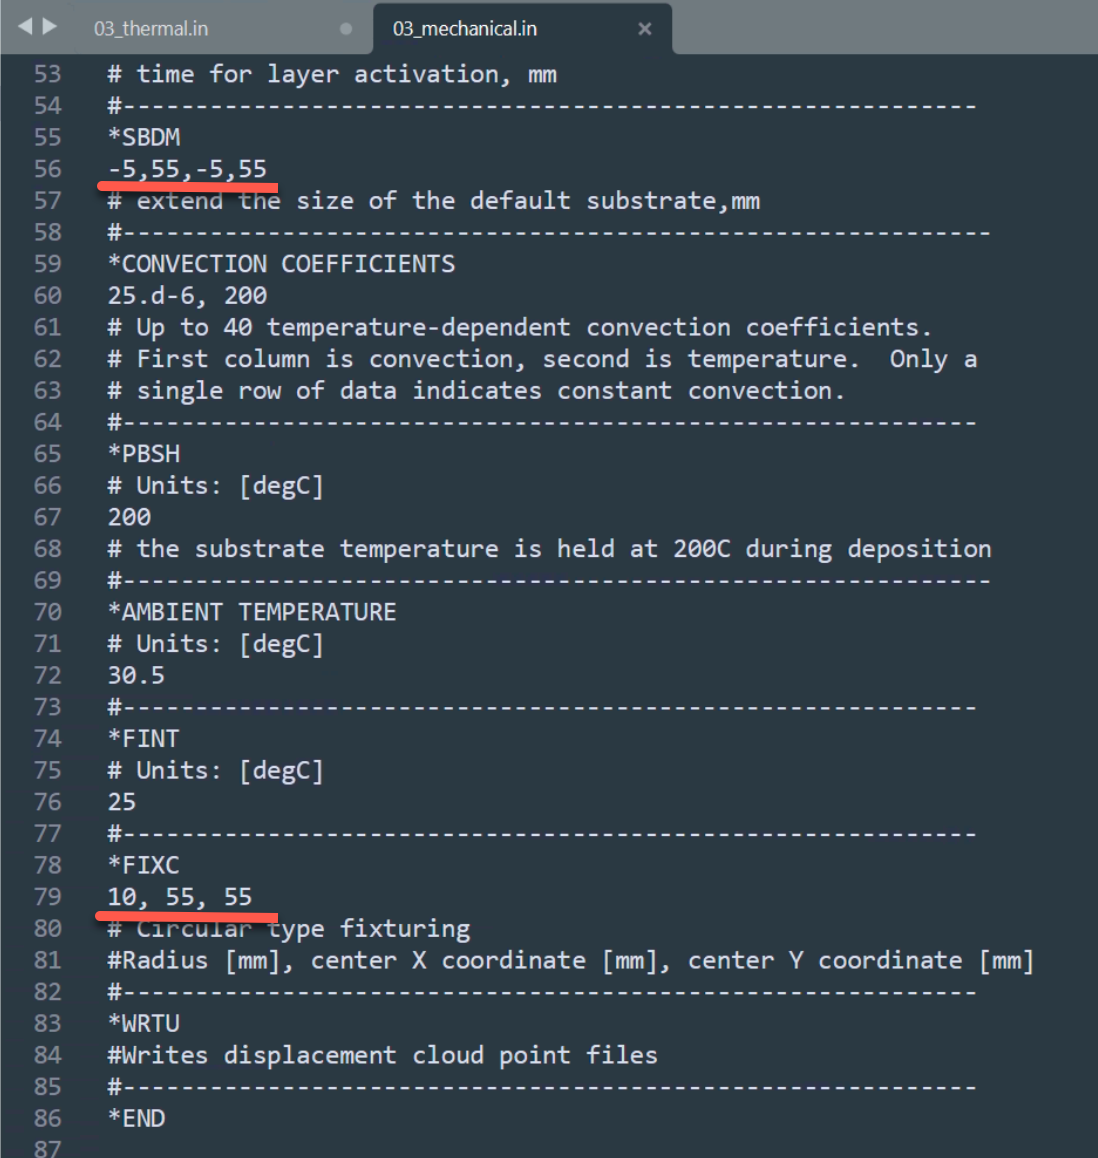Place cursor in FIXC values 10, 55, 55

click(x=179, y=897)
